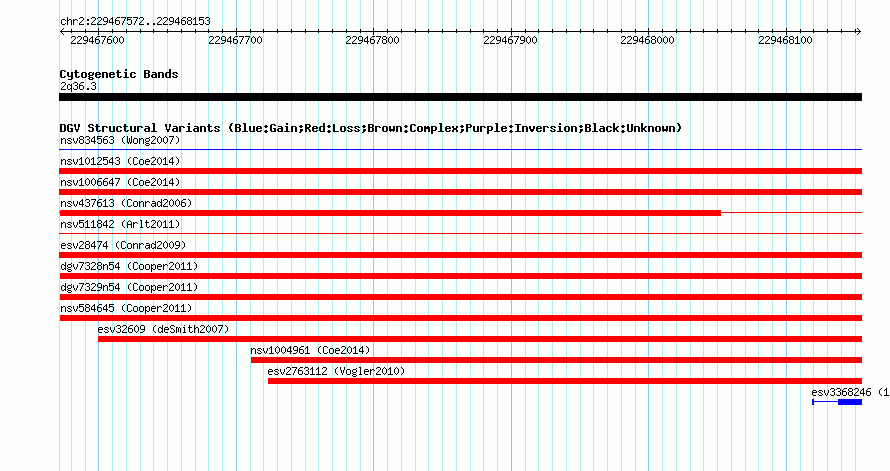Open the nsv1006647 (Coe2014) variant label
The width and height of the screenshot is (890, 471).
point(120,182)
